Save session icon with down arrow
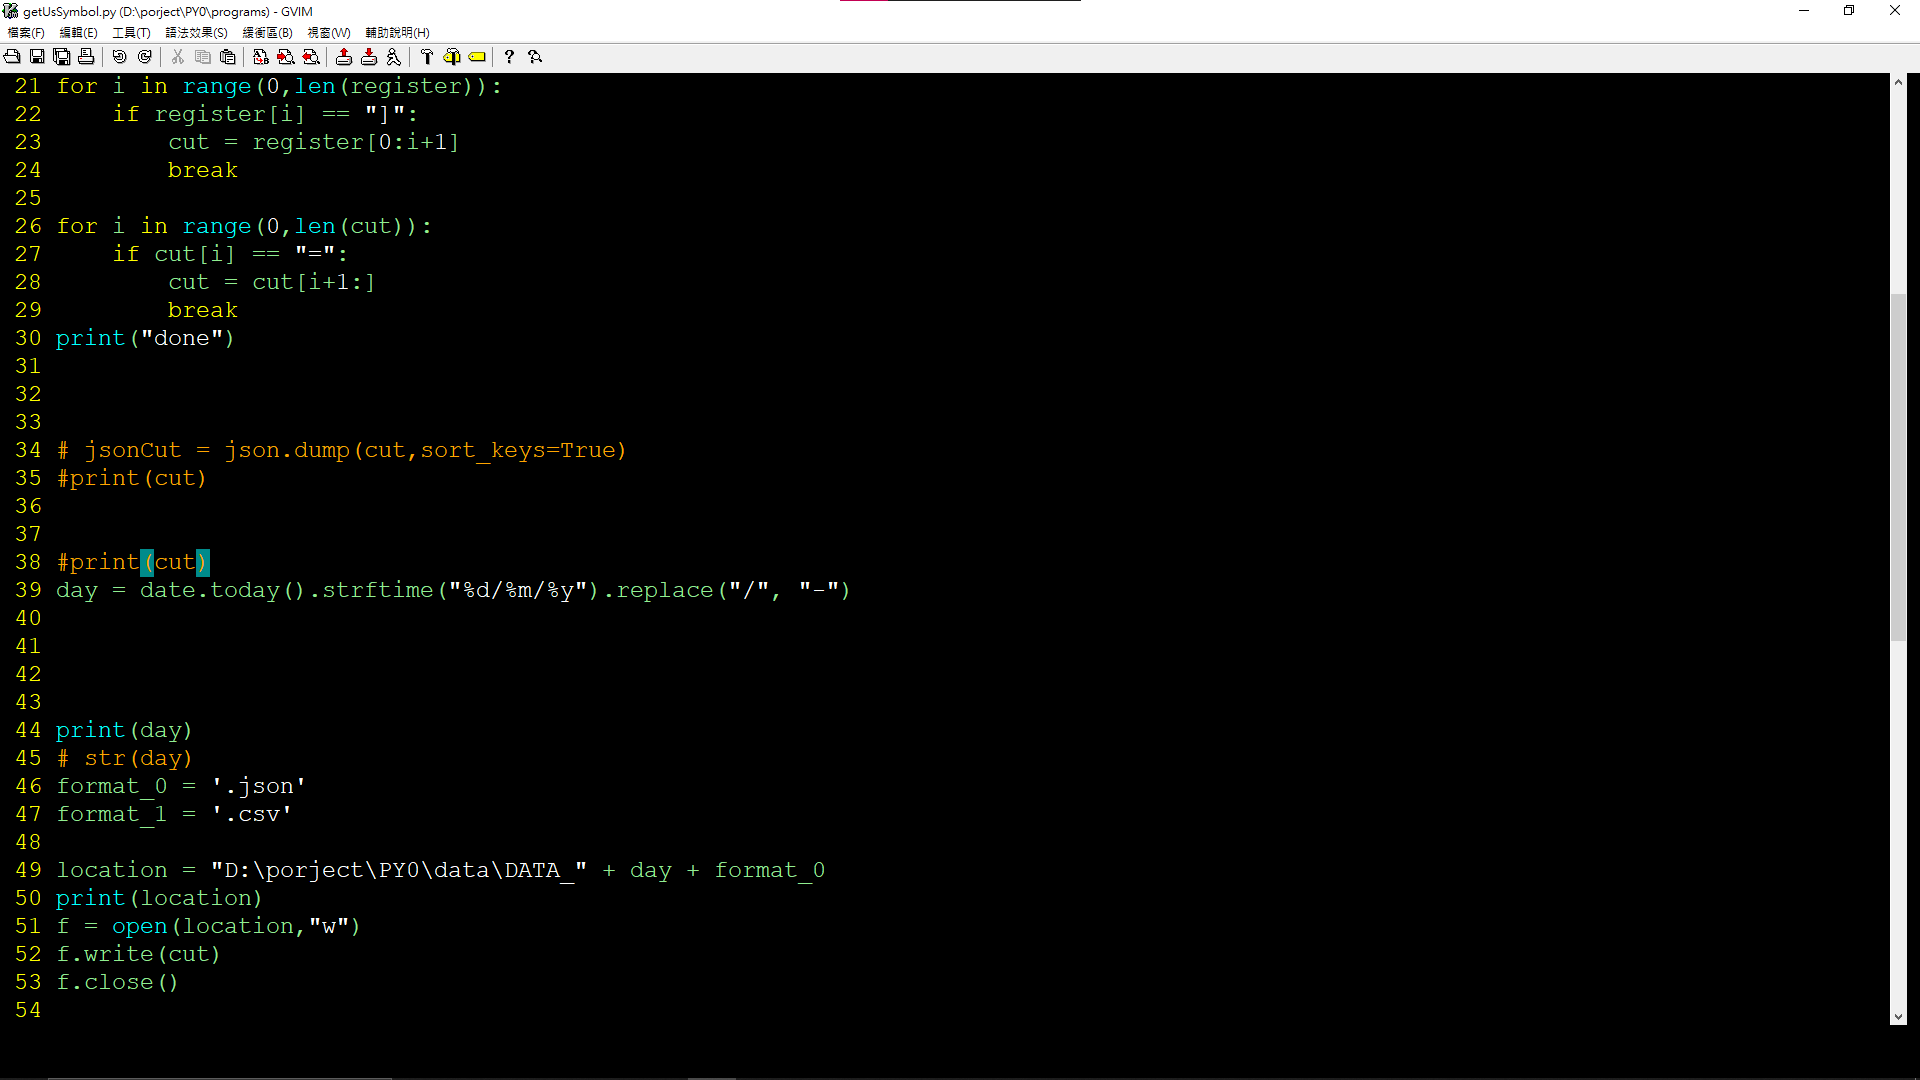 (x=369, y=57)
